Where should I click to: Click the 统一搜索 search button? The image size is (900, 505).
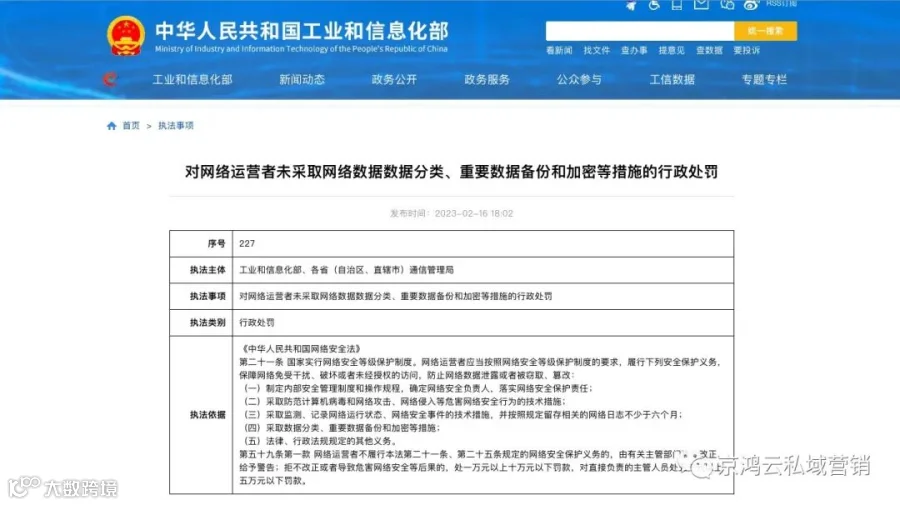[x=765, y=31]
